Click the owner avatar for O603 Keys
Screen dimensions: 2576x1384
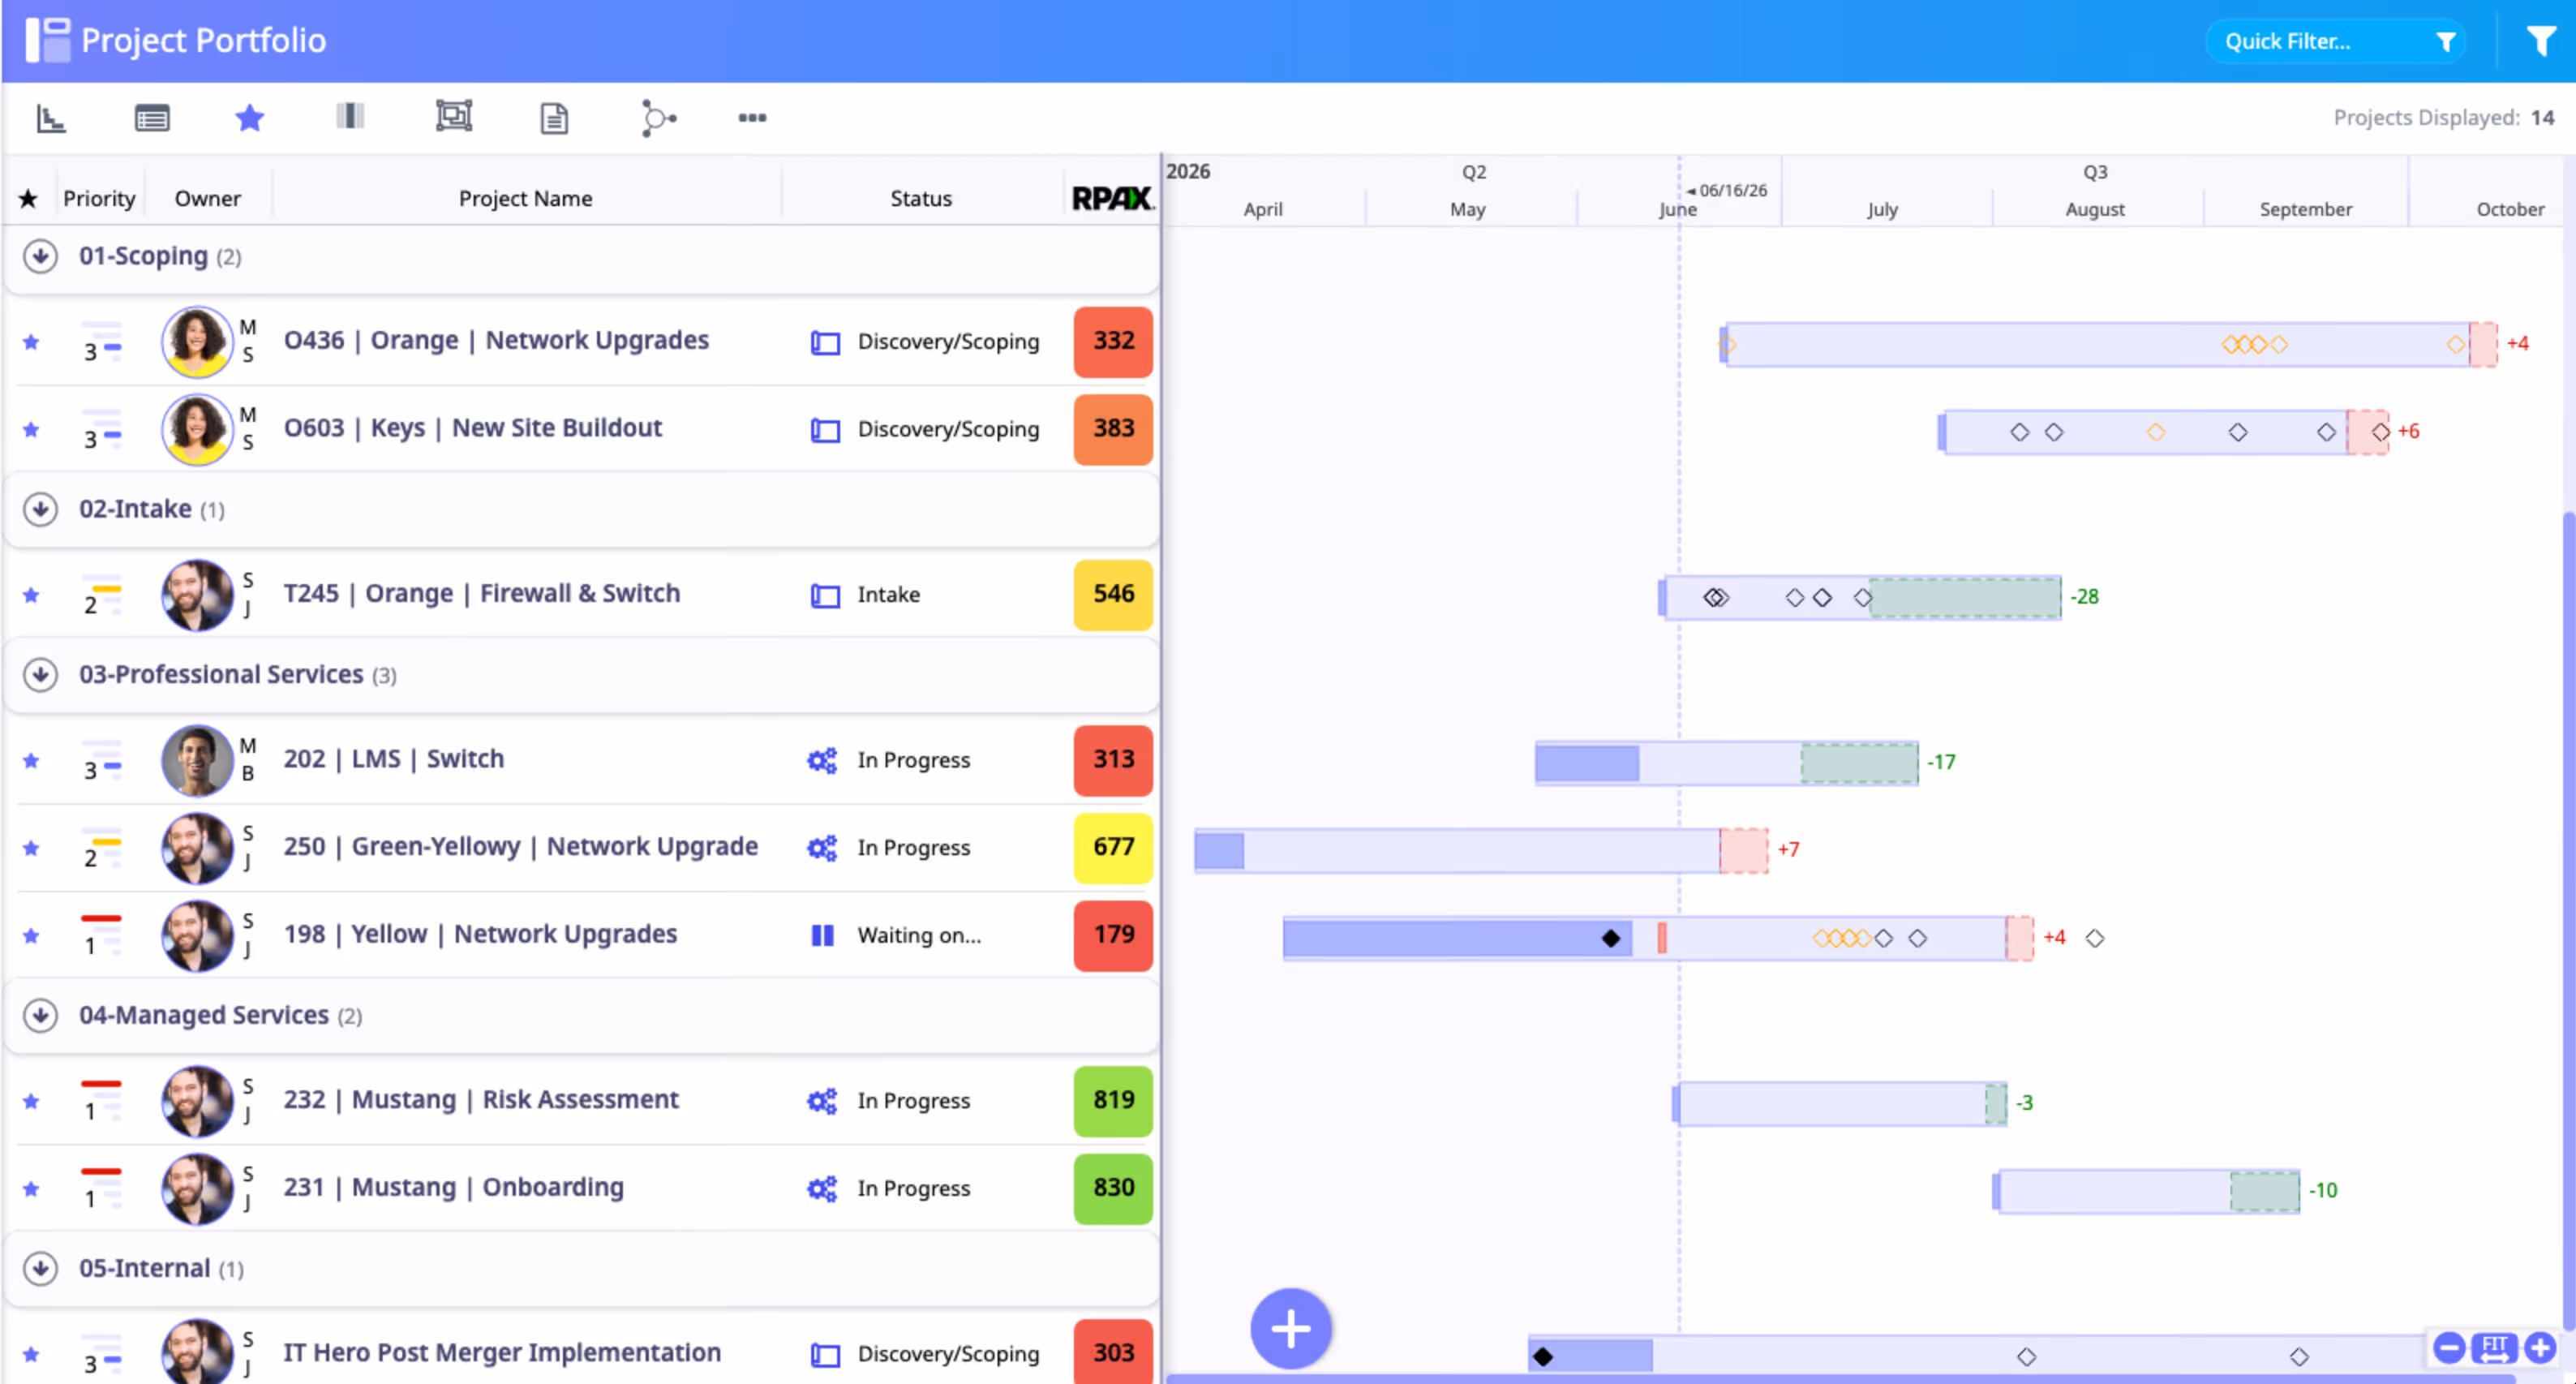click(x=197, y=430)
